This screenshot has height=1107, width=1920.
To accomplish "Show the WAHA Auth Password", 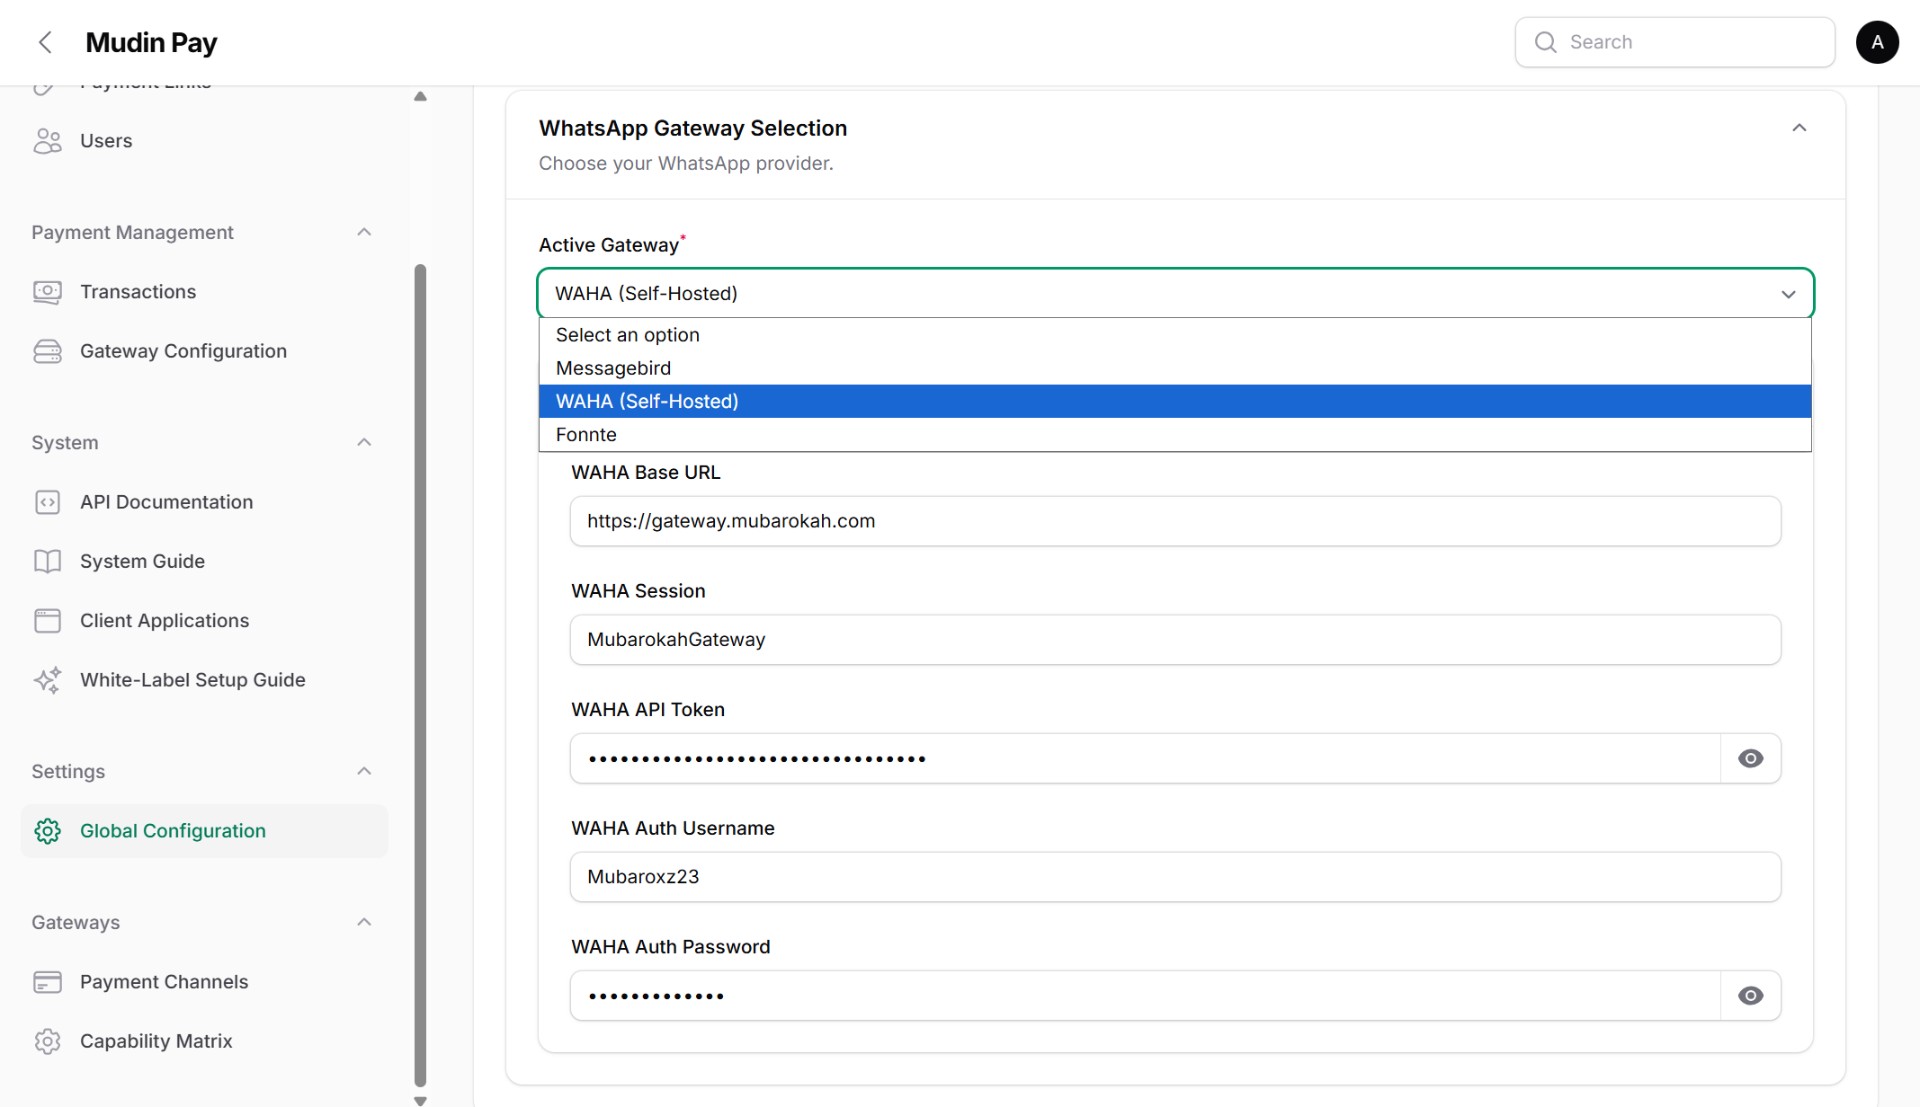I will click(x=1750, y=995).
